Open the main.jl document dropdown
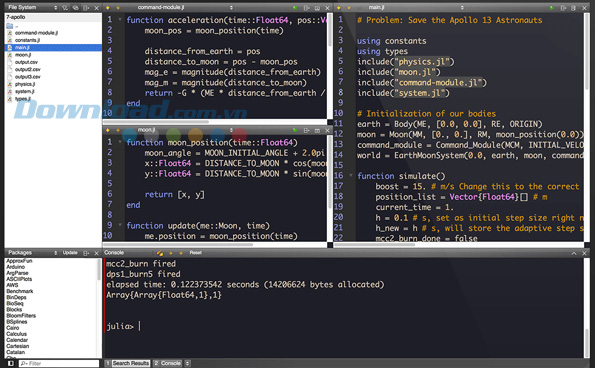The width and height of the screenshot is (595, 368). pyautogui.click(x=462, y=8)
